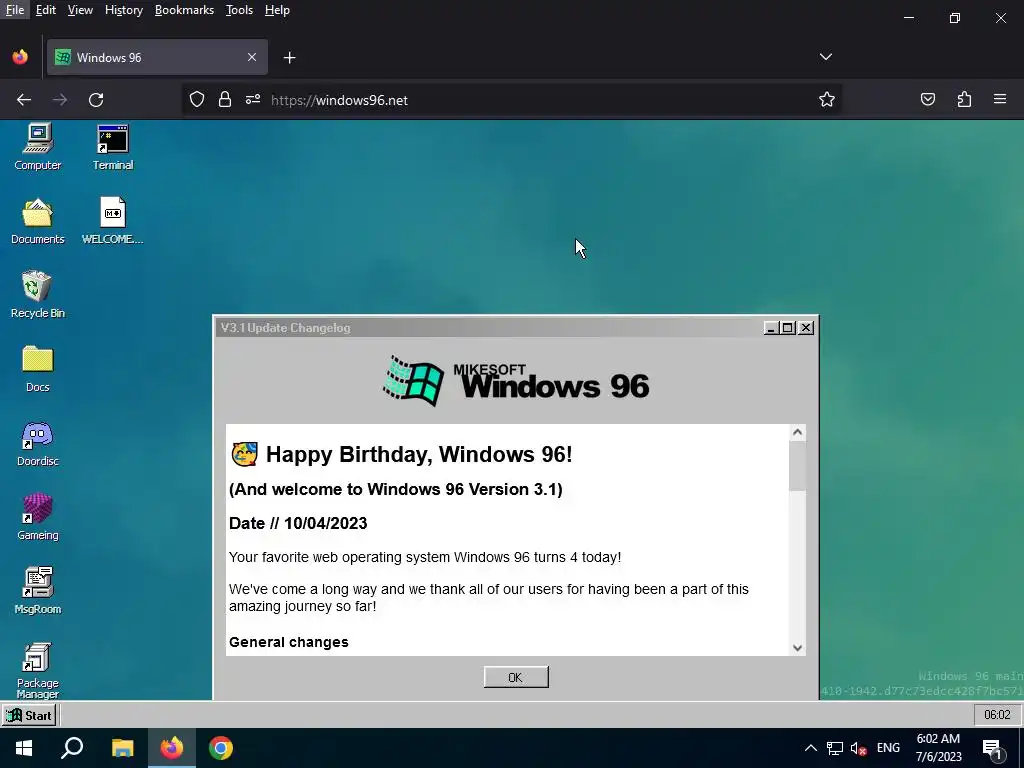Open the Terminal shortcut icon
Image resolution: width=1024 pixels, height=768 pixels.
click(x=112, y=146)
